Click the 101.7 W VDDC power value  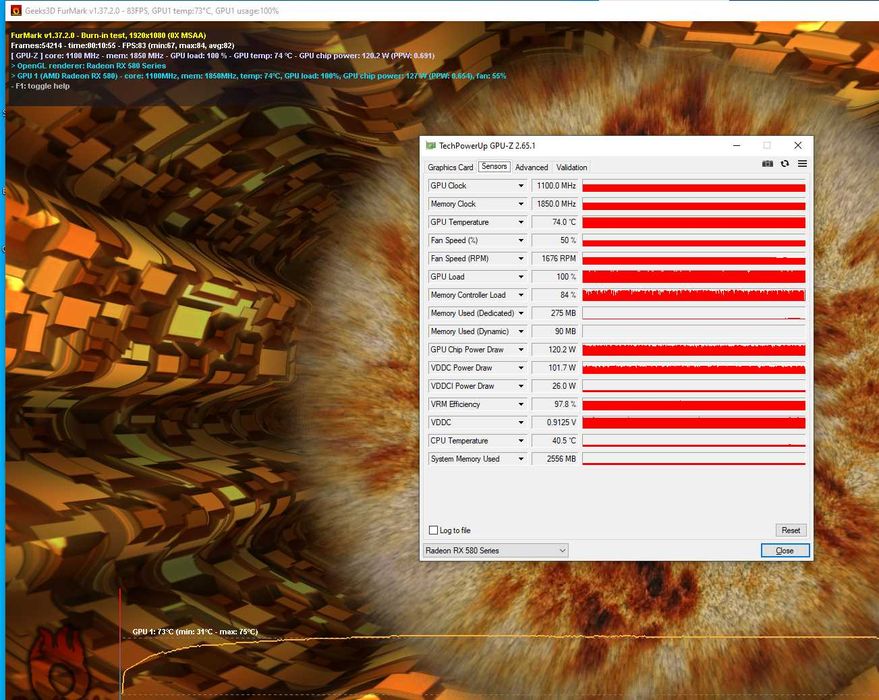[555, 368]
